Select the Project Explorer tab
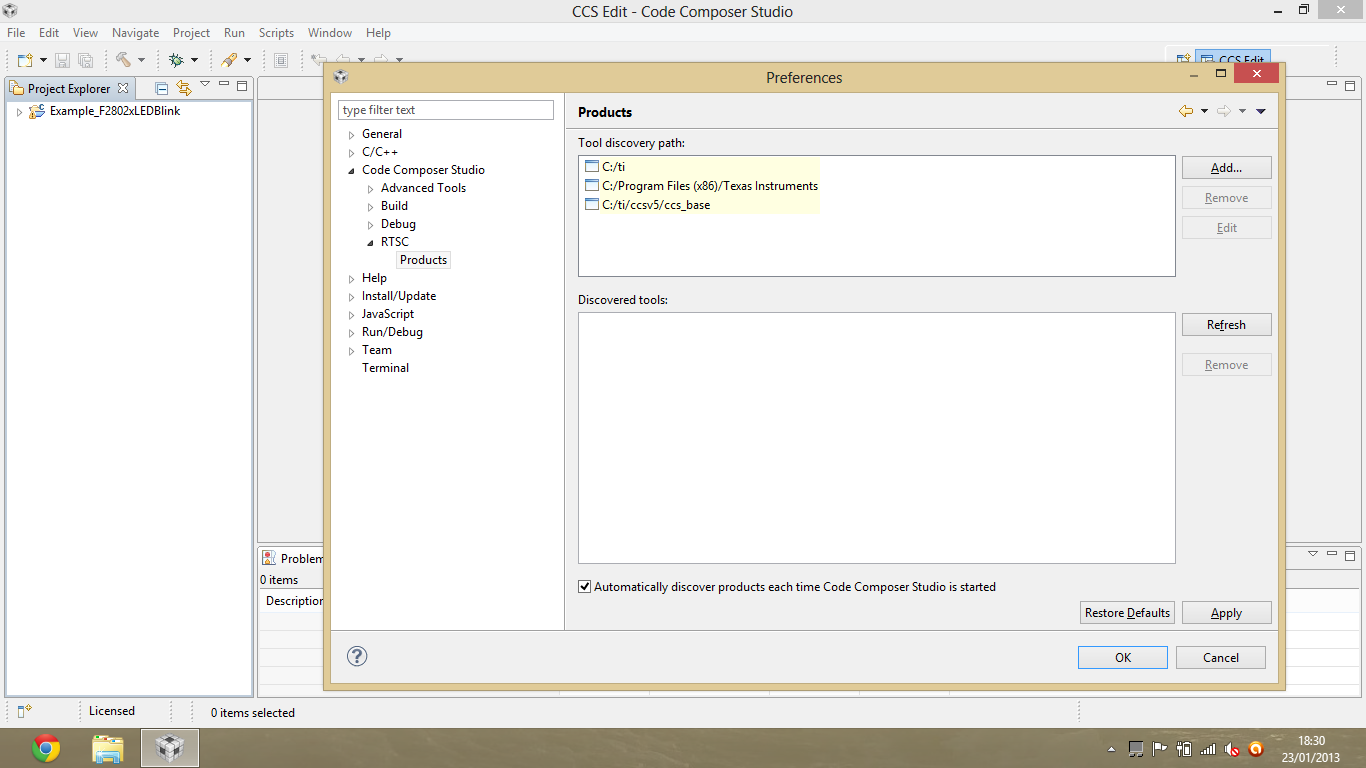The image size is (1366, 768). (69, 88)
